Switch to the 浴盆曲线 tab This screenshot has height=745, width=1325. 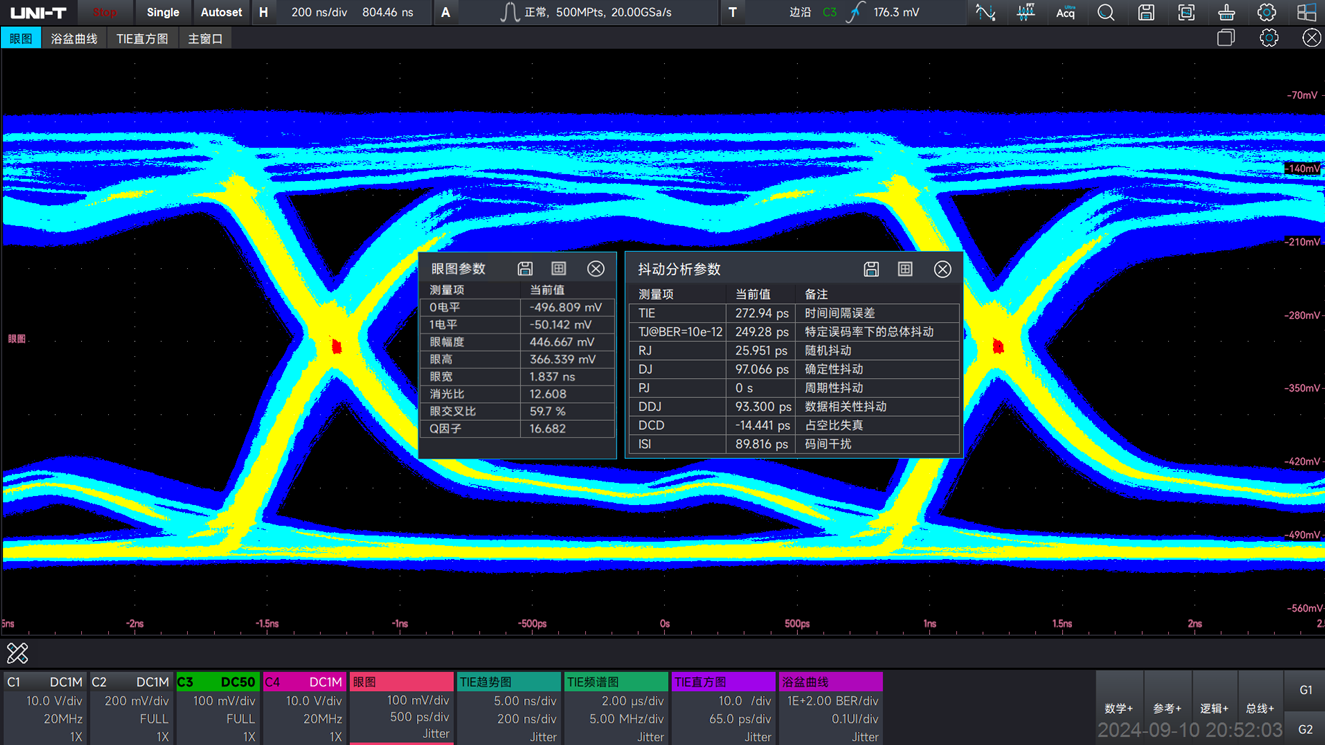[x=74, y=39]
